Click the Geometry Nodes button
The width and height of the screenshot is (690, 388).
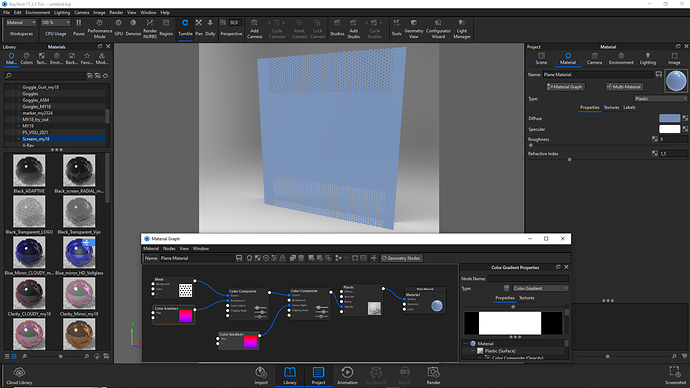tap(401, 258)
